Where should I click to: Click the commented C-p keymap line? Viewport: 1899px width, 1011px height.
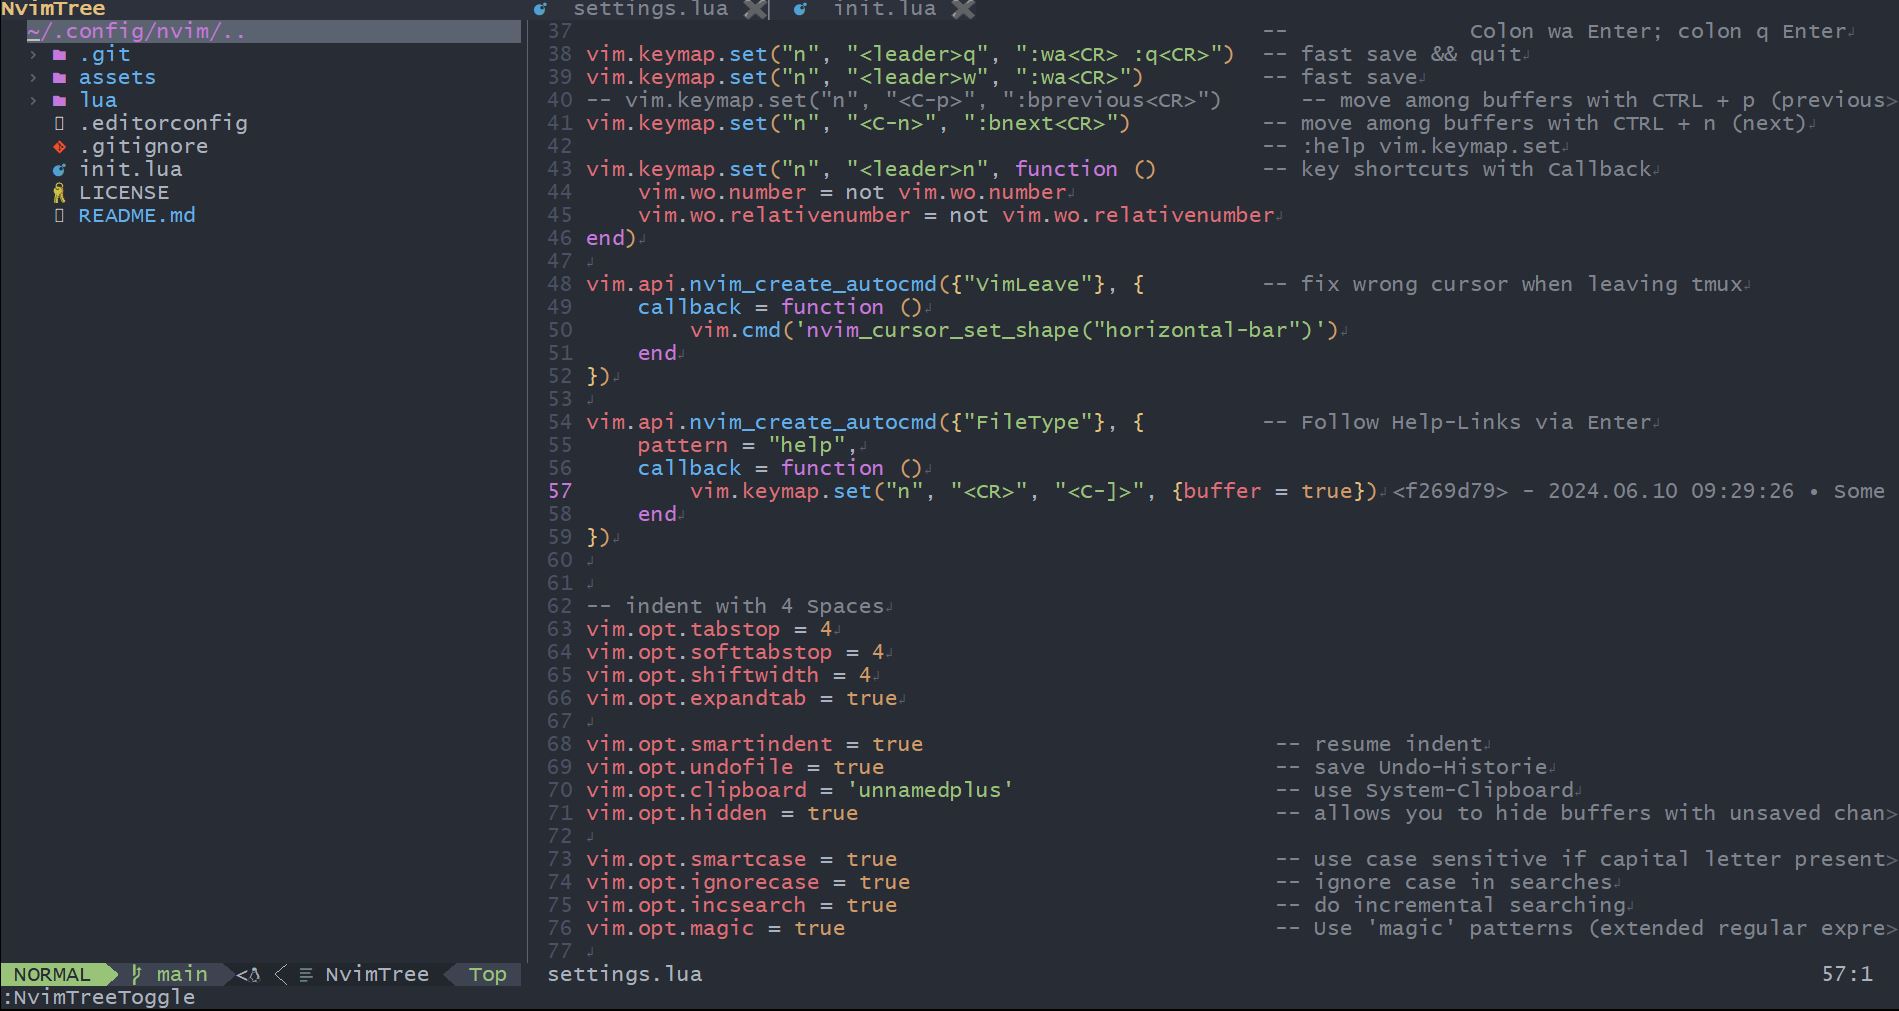click(x=904, y=100)
